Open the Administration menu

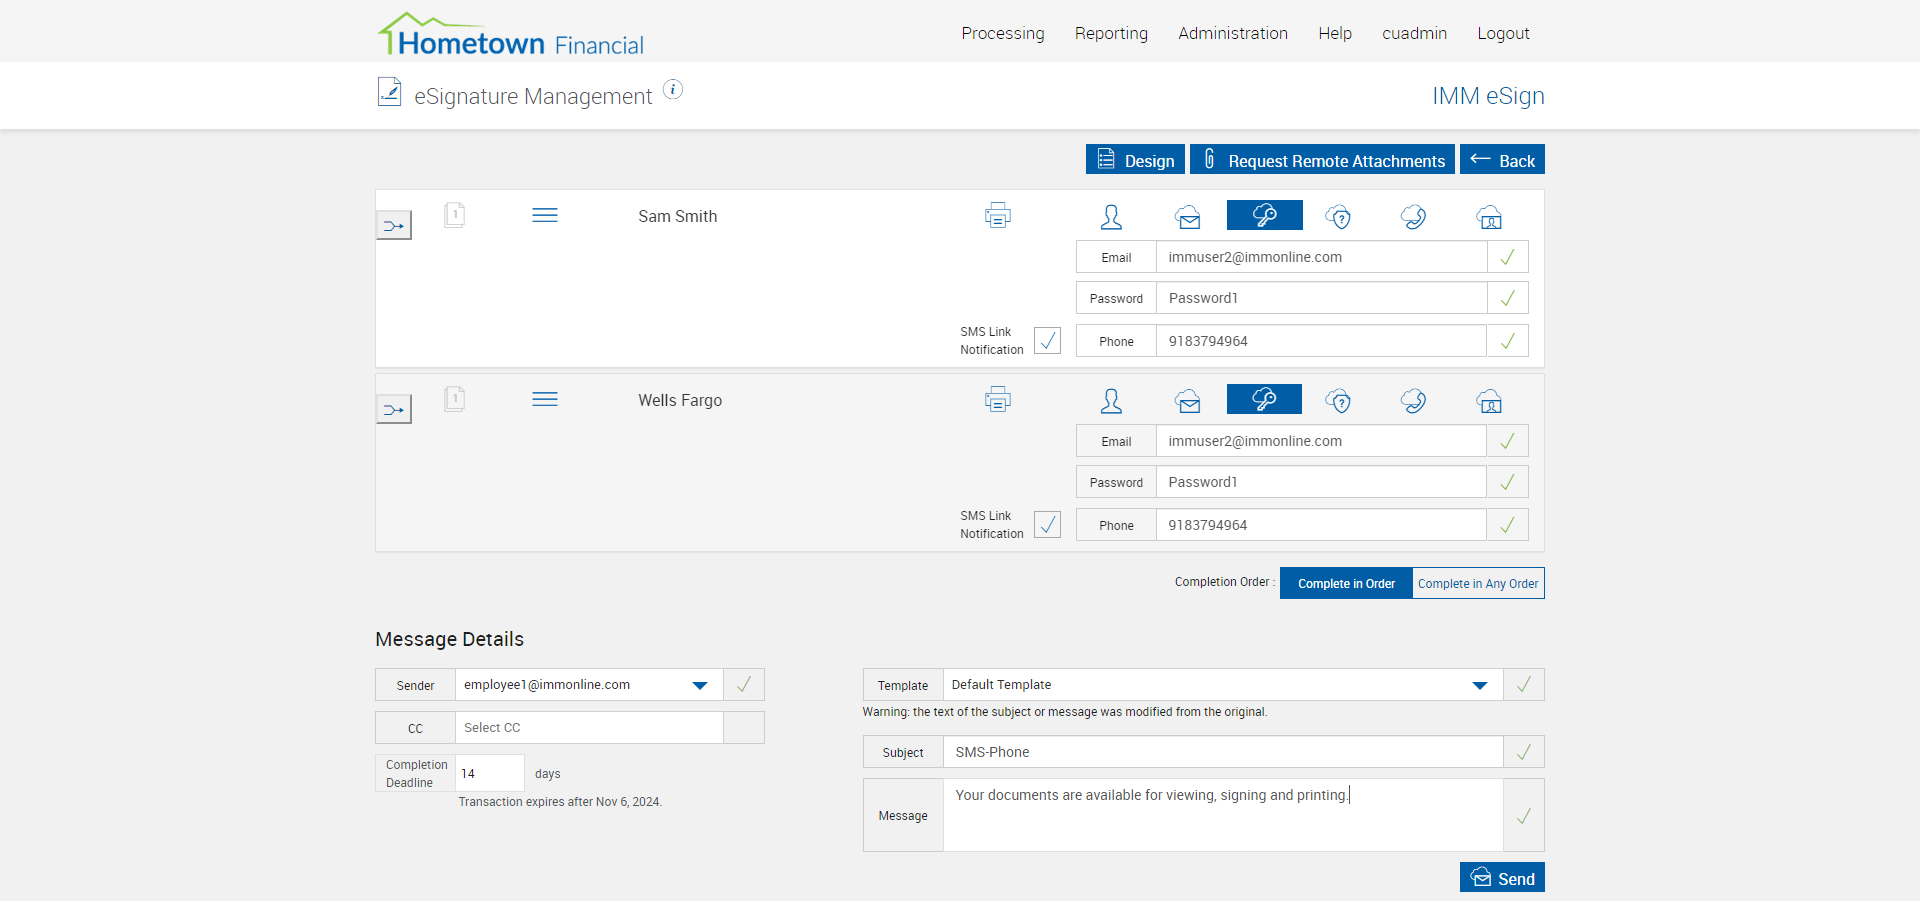point(1232,33)
